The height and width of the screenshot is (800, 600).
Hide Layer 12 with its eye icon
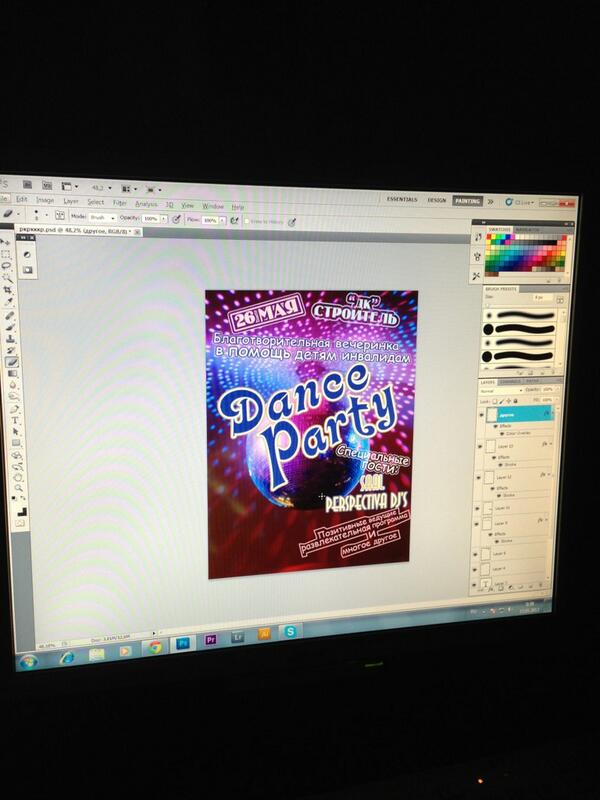[x=478, y=478]
